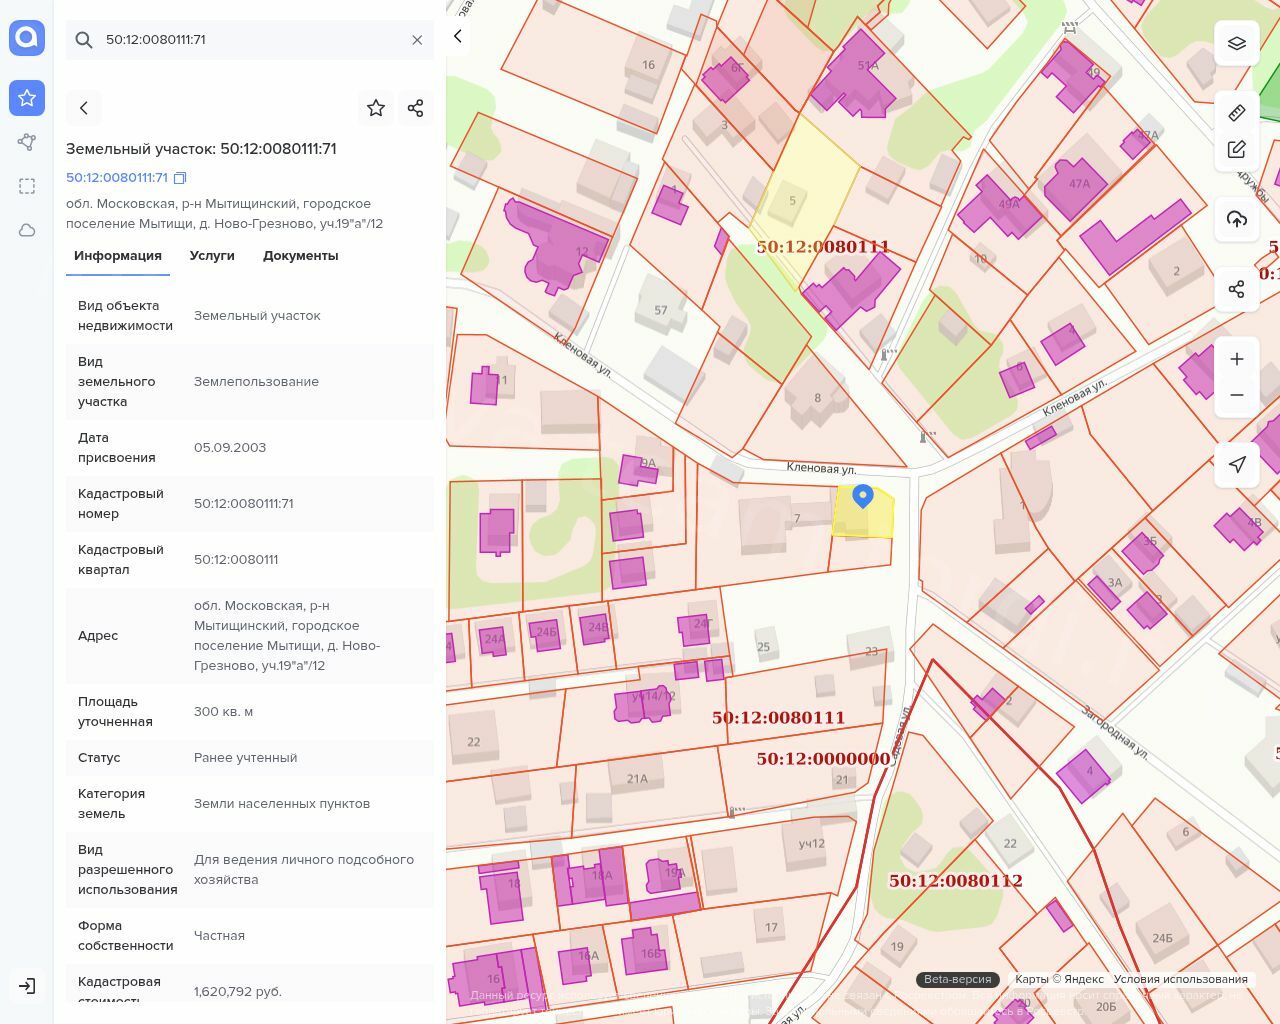Open the cadastral number link 50:12:0080111:71
Viewport: 1280px width, 1024px height.
[117, 178]
